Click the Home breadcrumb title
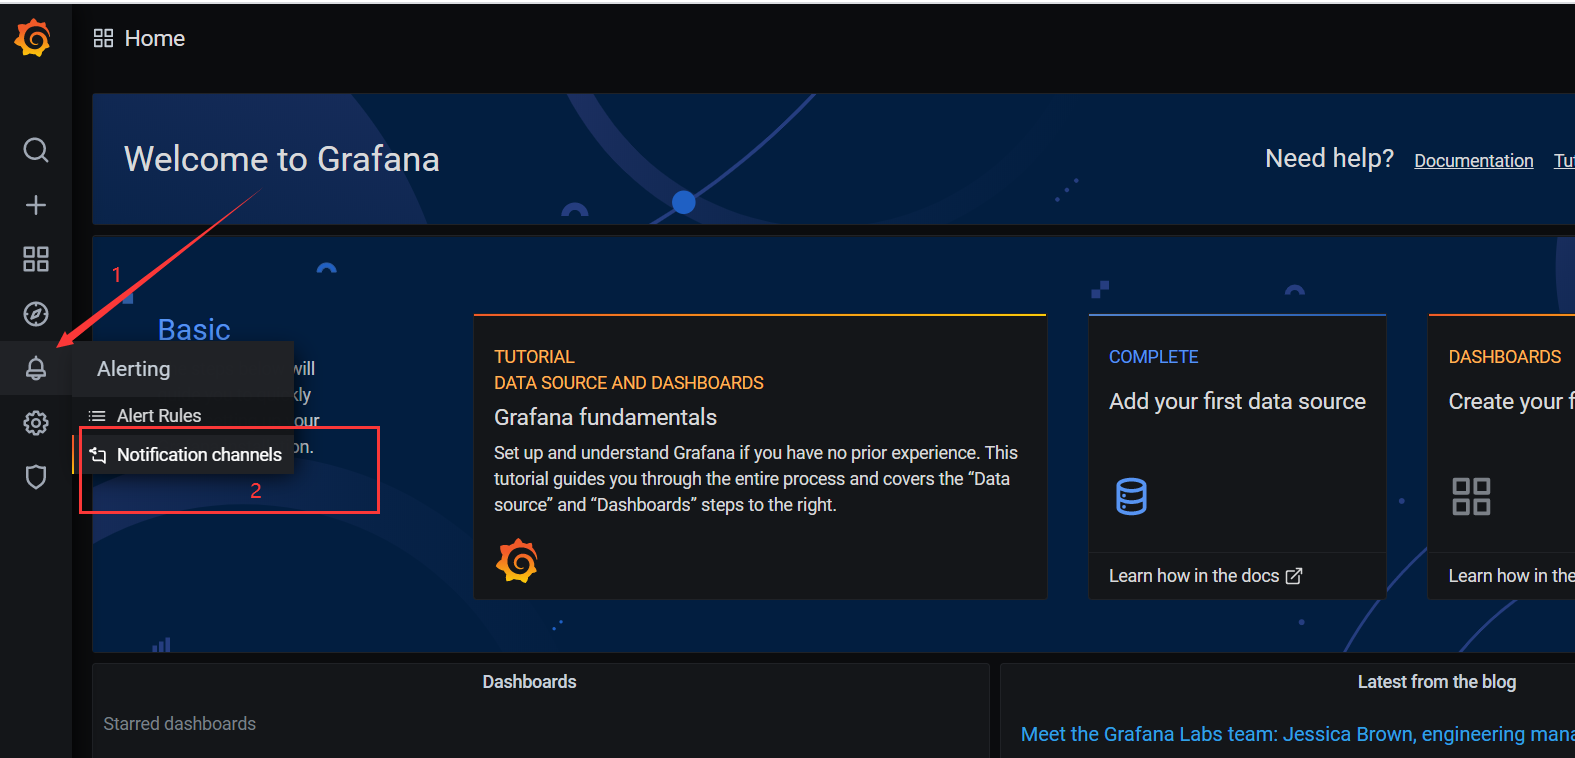 pos(154,39)
